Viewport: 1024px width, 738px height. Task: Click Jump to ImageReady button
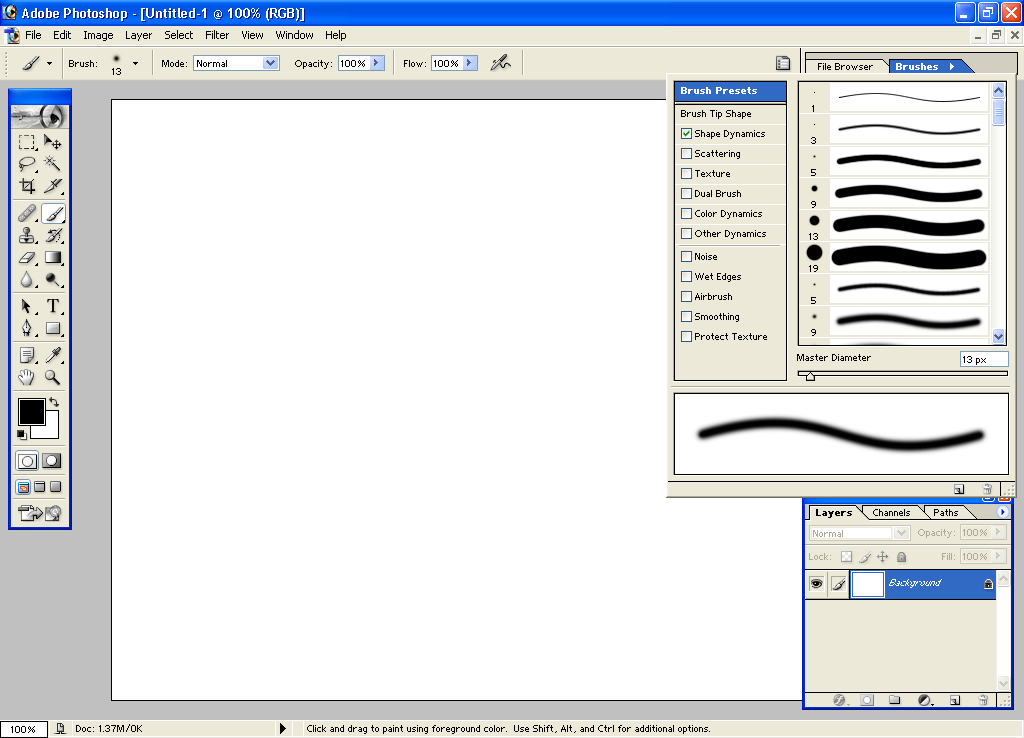pos(40,513)
